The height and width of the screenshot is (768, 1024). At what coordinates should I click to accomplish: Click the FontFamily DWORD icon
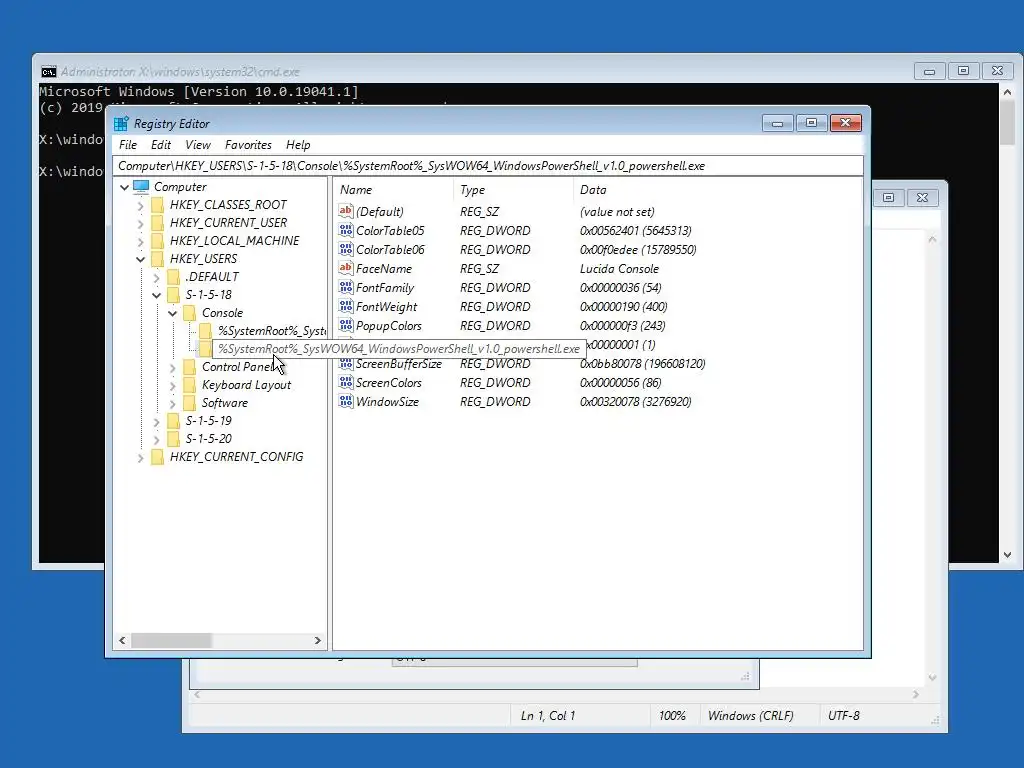click(x=345, y=287)
